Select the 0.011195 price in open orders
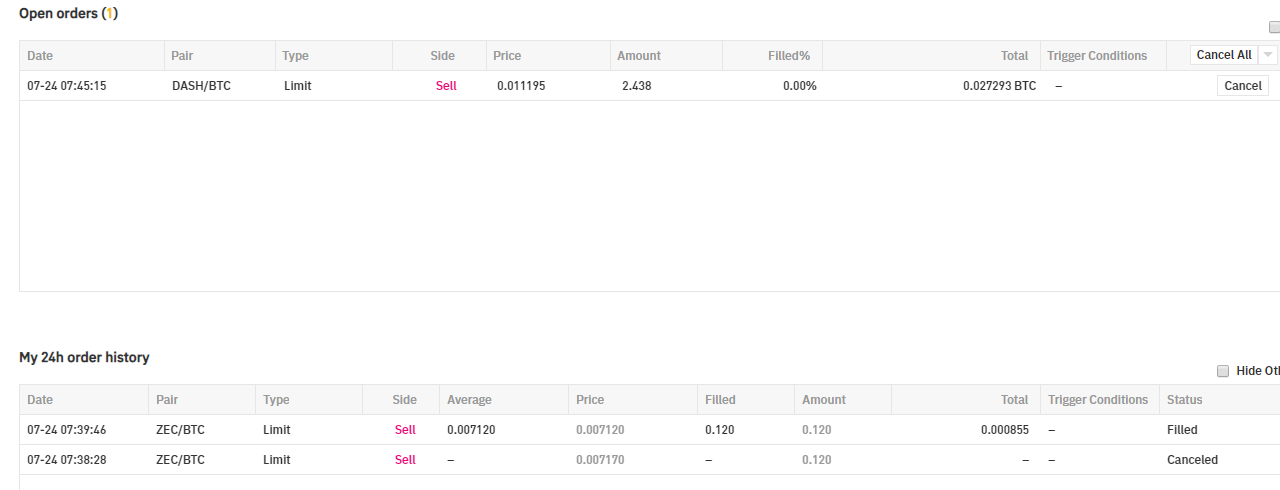 [520, 86]
